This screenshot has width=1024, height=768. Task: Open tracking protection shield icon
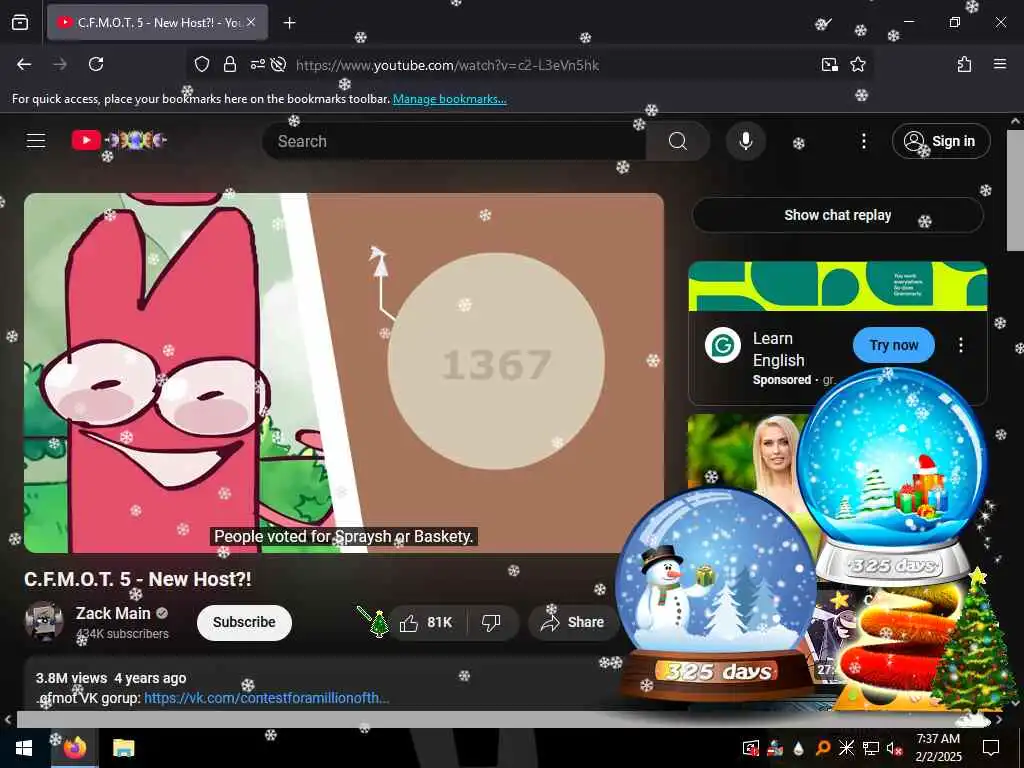point(202,64)
